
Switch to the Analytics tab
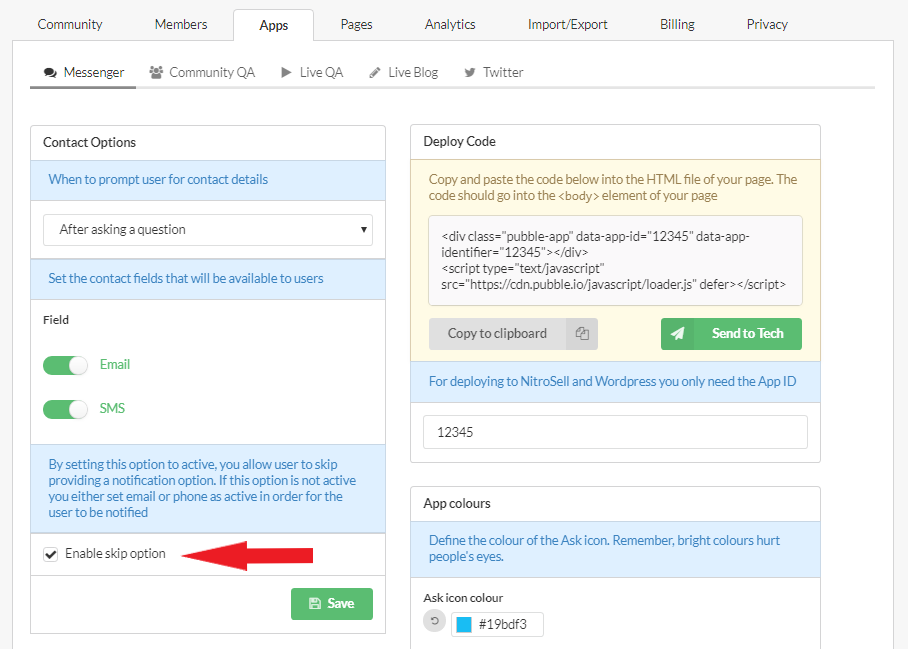[x=450, y=24]
